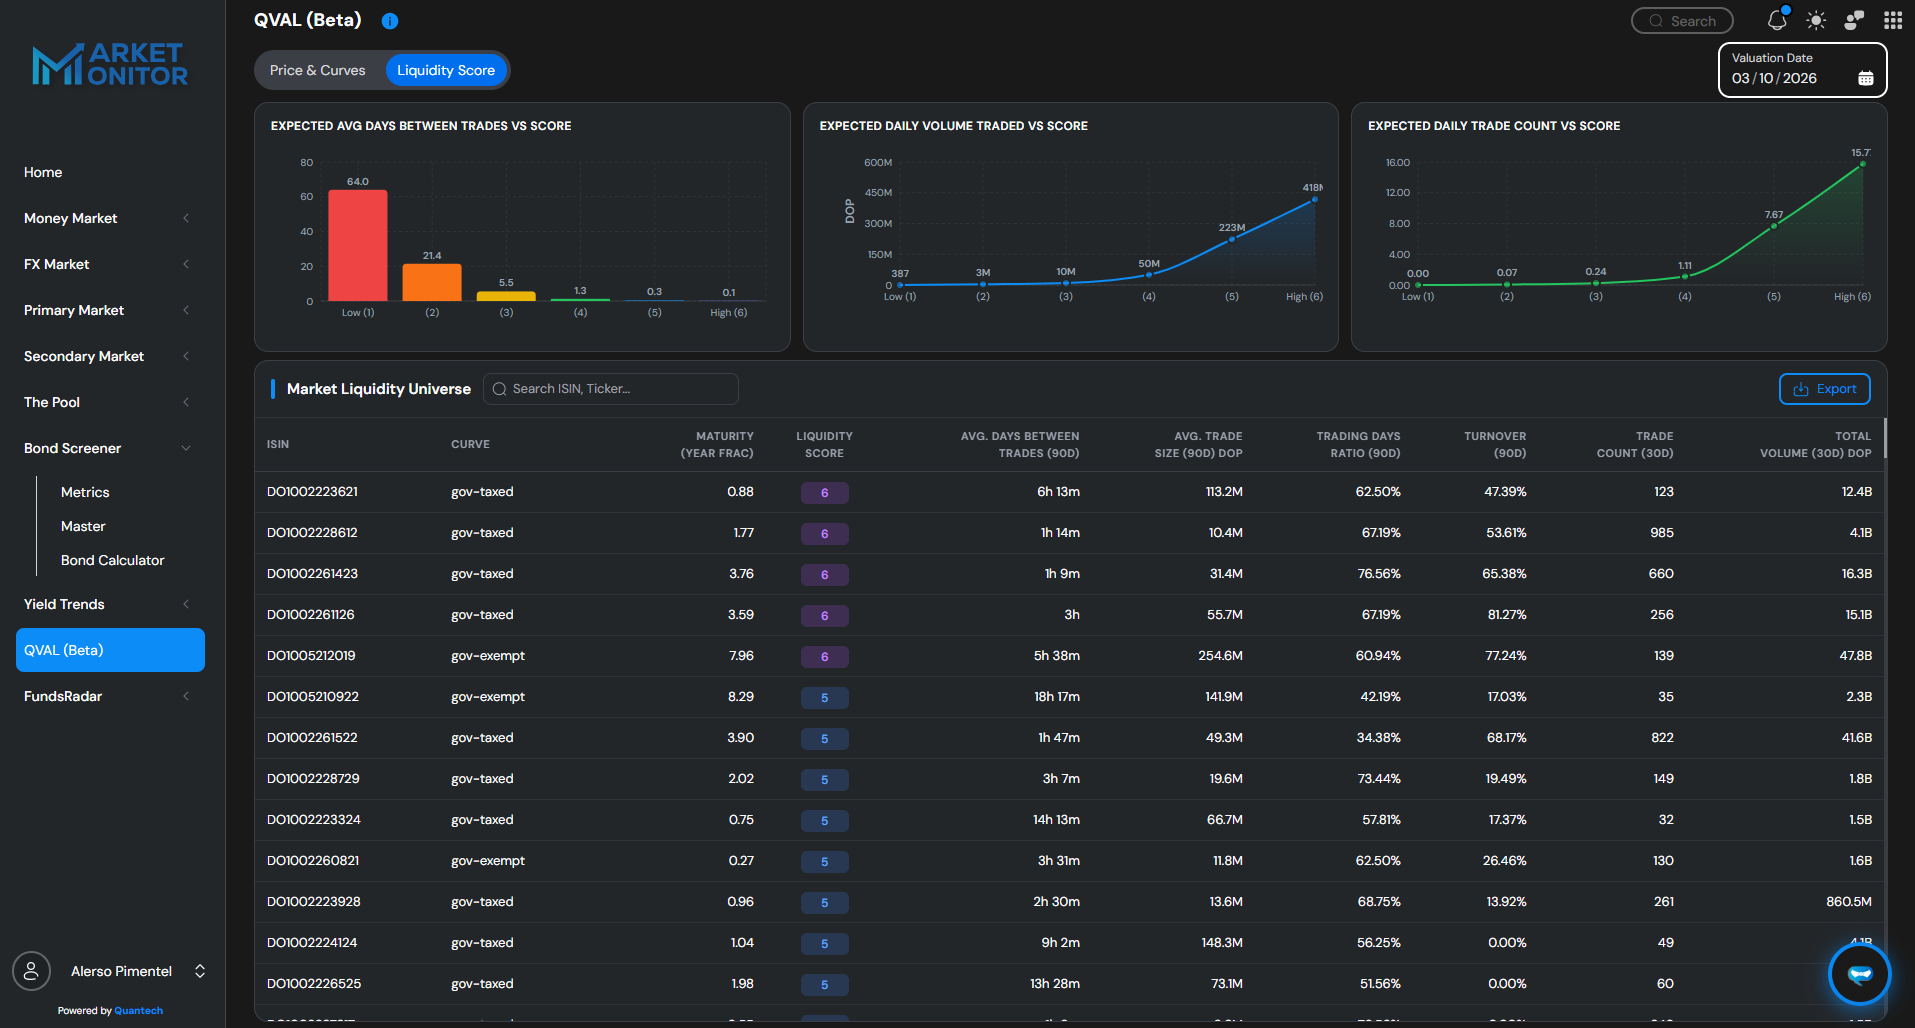Open the user feedback chat icon
Image resolution: width=1915 pixels, height=1028 pixels.
point(1853,20)
